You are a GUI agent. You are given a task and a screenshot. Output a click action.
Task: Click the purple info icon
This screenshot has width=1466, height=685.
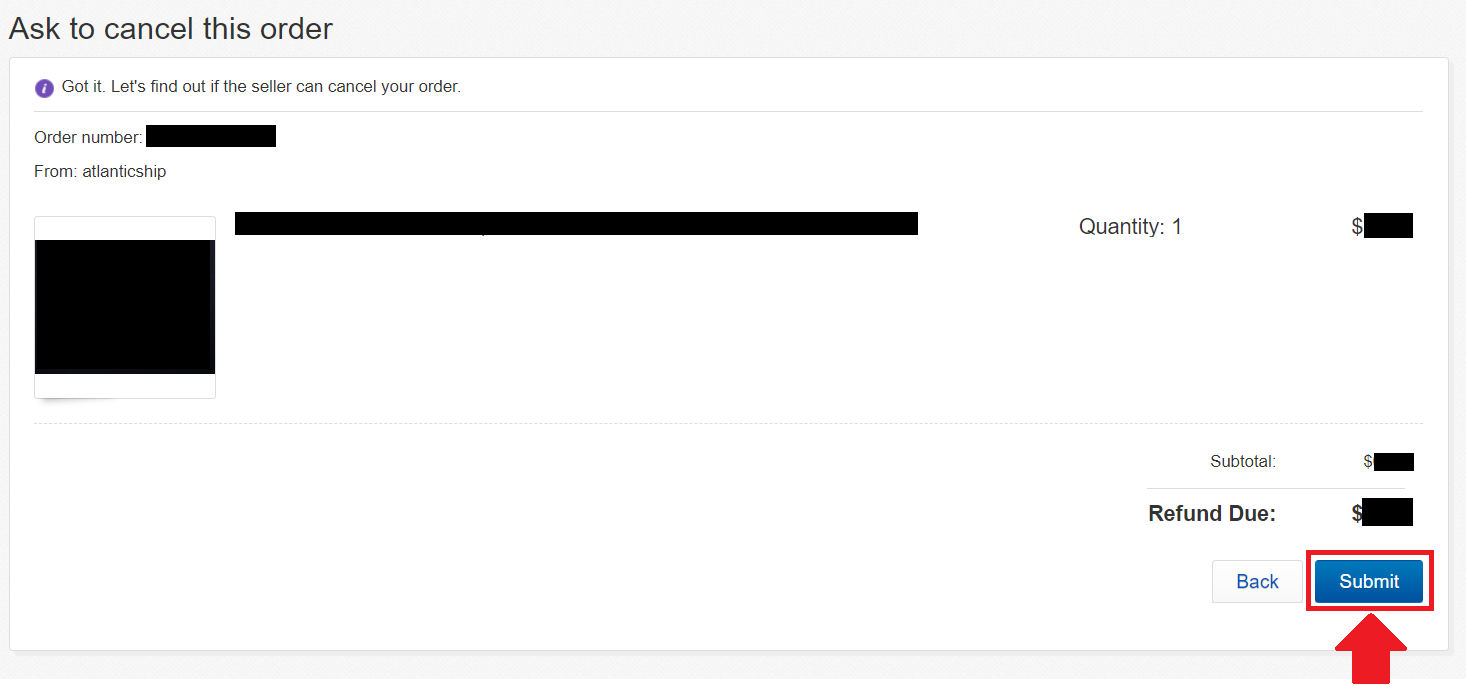[44, 88]
